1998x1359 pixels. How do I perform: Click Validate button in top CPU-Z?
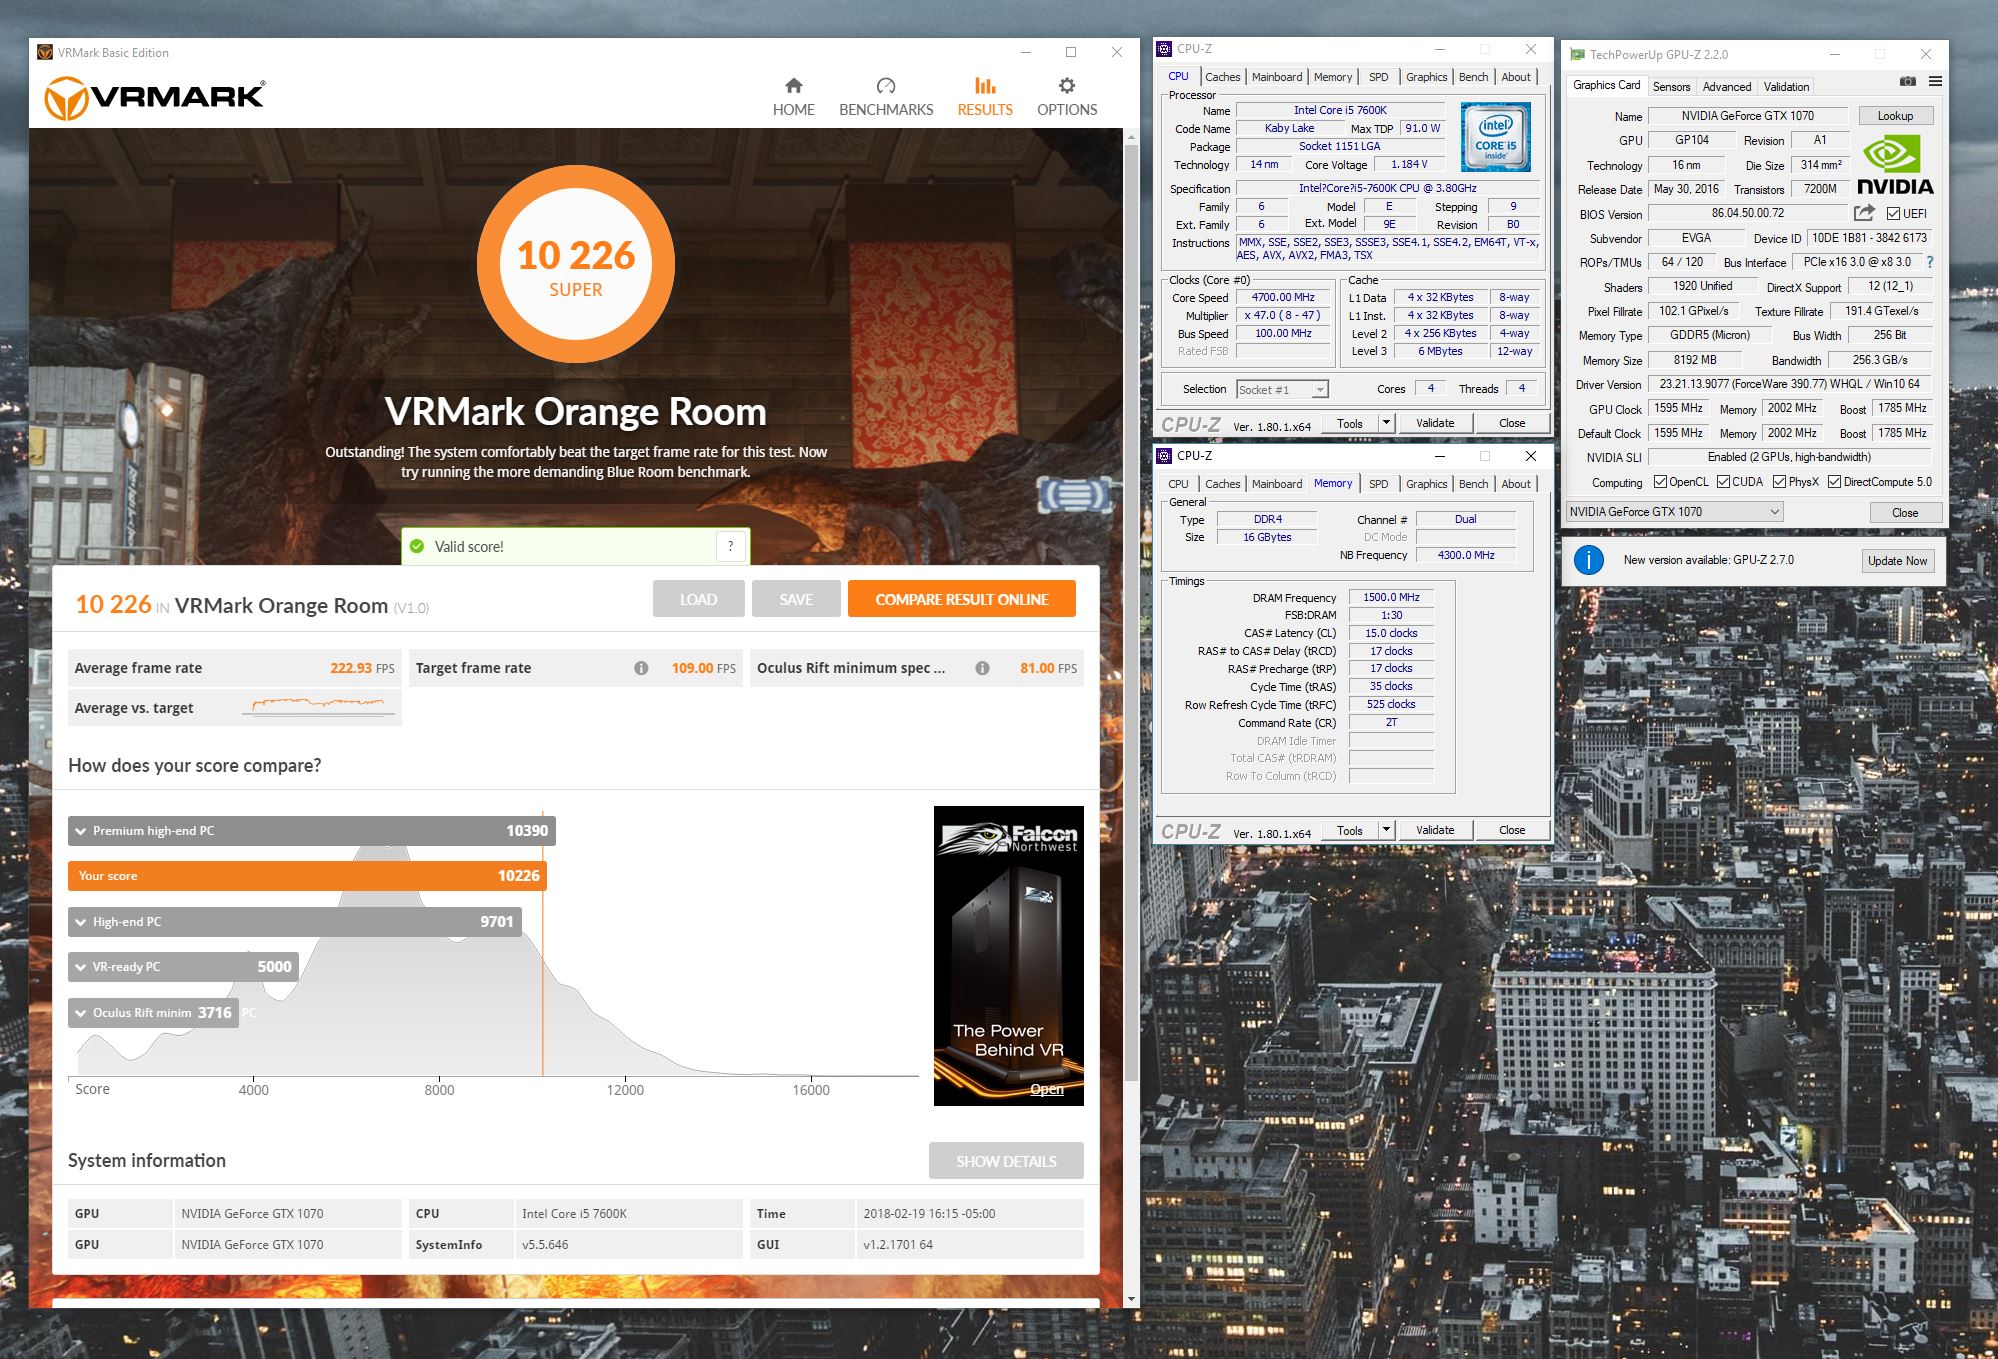1435,423
